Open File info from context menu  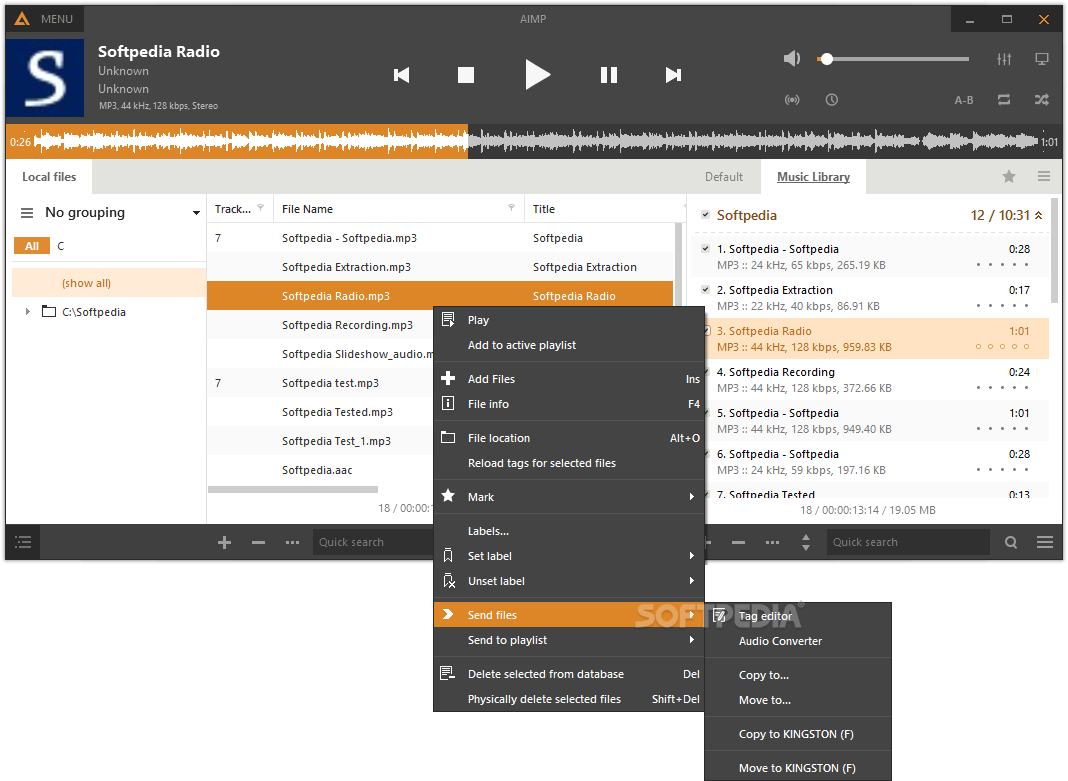tap(569, 404)
